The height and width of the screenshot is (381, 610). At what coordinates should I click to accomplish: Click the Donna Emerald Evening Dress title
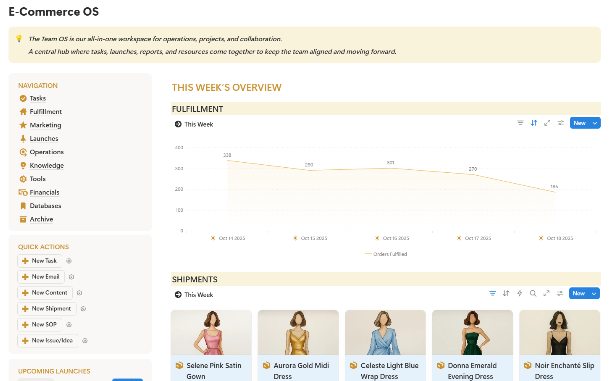point(472,371)
